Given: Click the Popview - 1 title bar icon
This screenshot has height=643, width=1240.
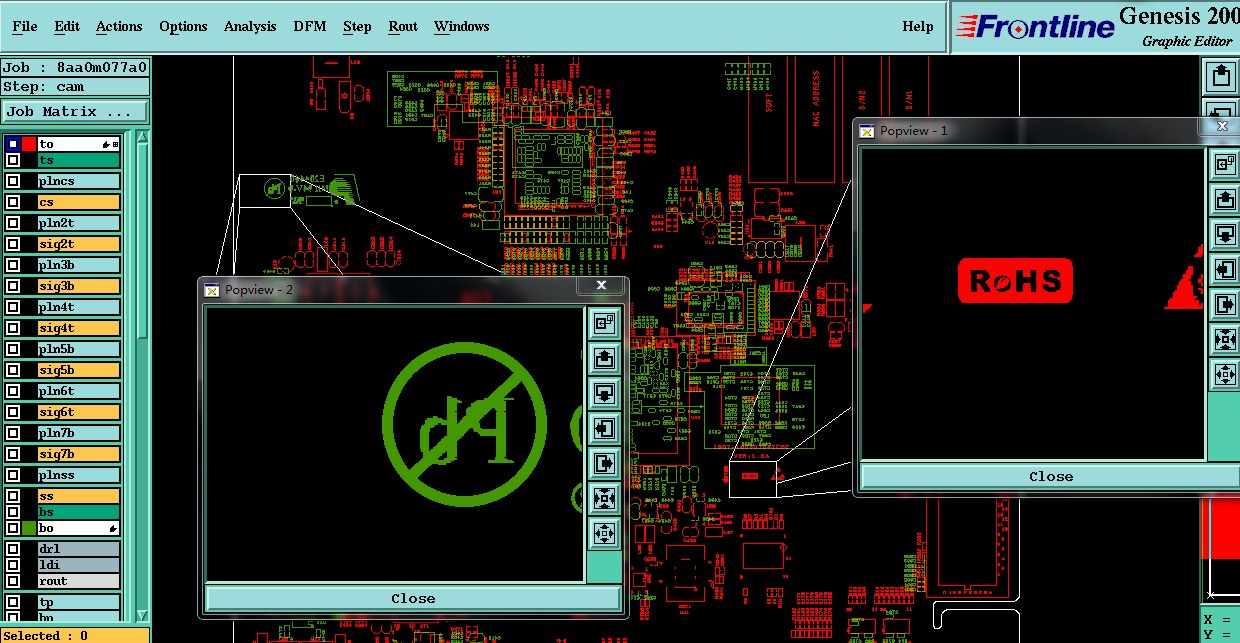Looking at the screenshot, I should coord(867,131).
